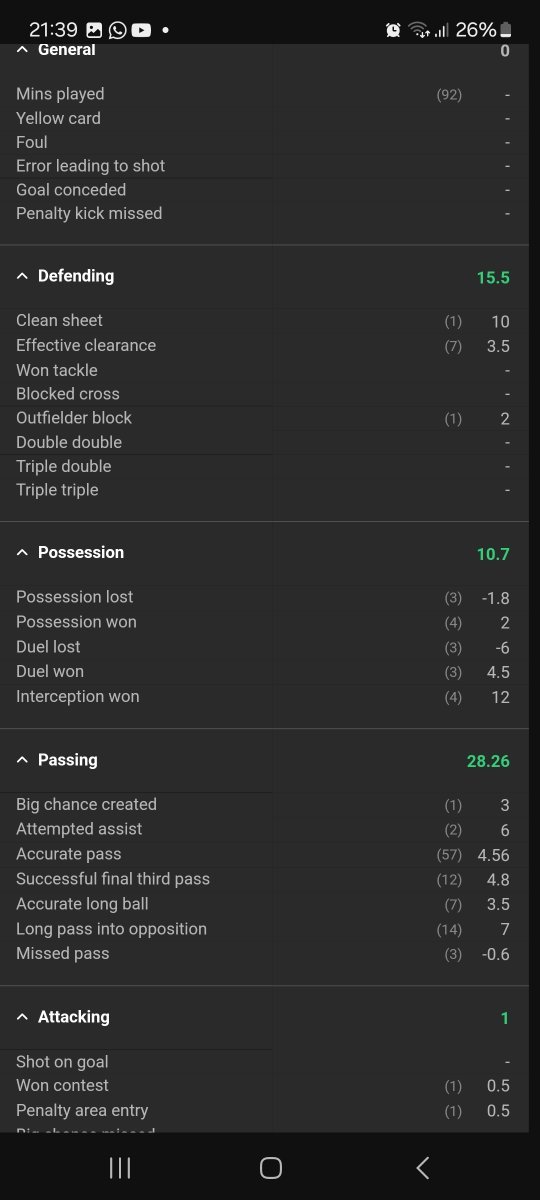Tap the YouTube notification icon
The image size is (540, 1200).
tap(141, 30)
